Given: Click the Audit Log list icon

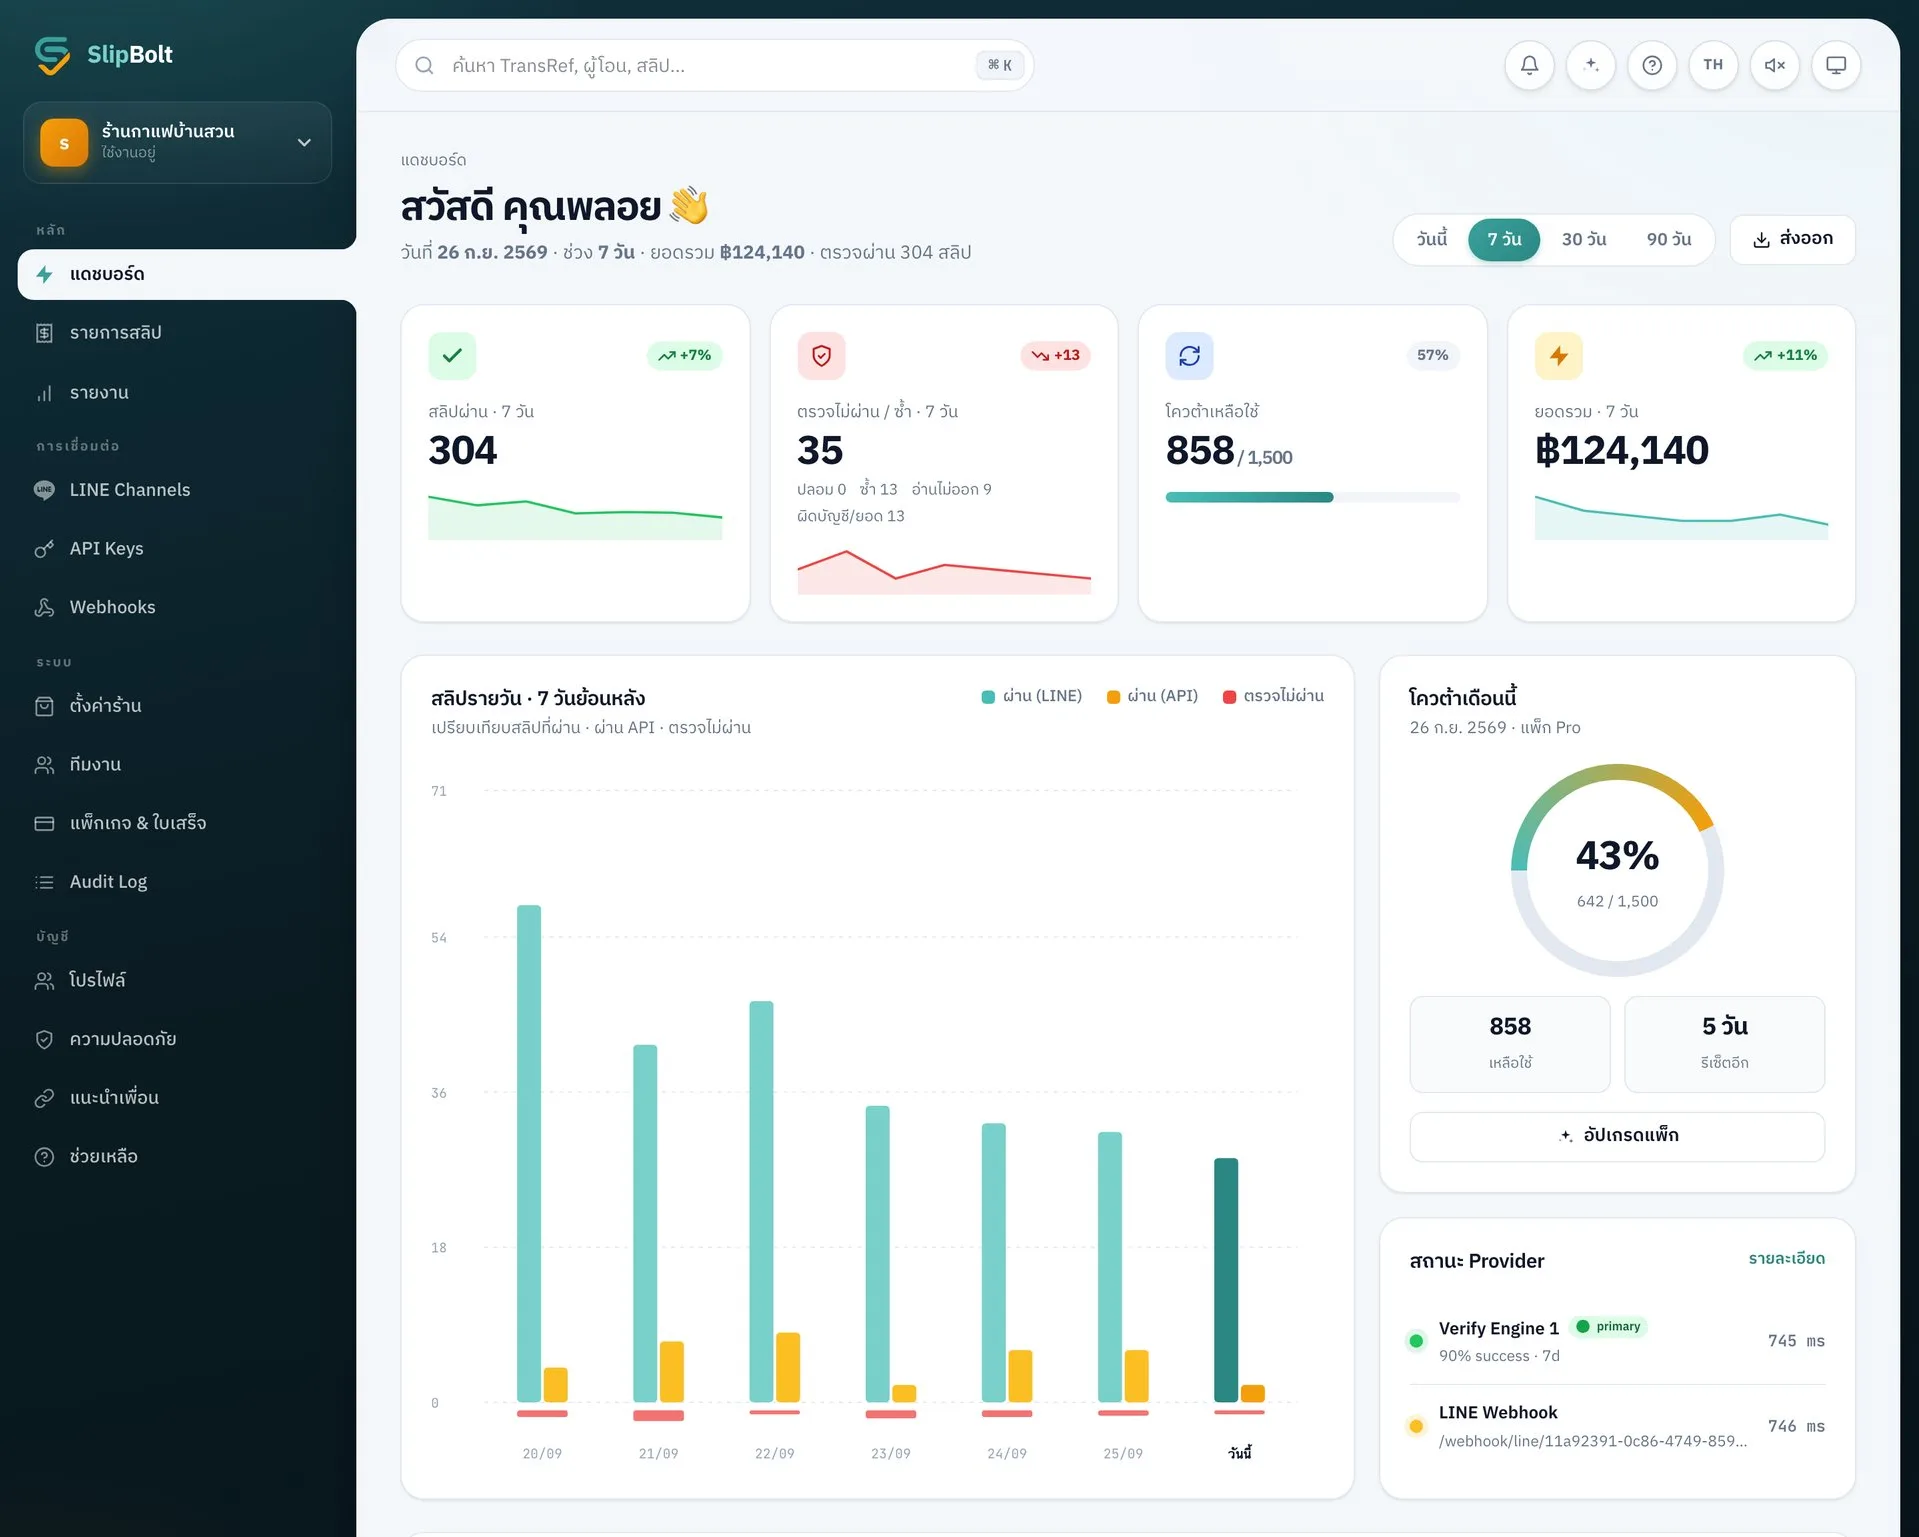Looking at the screenshot, I should coord(44,882).
